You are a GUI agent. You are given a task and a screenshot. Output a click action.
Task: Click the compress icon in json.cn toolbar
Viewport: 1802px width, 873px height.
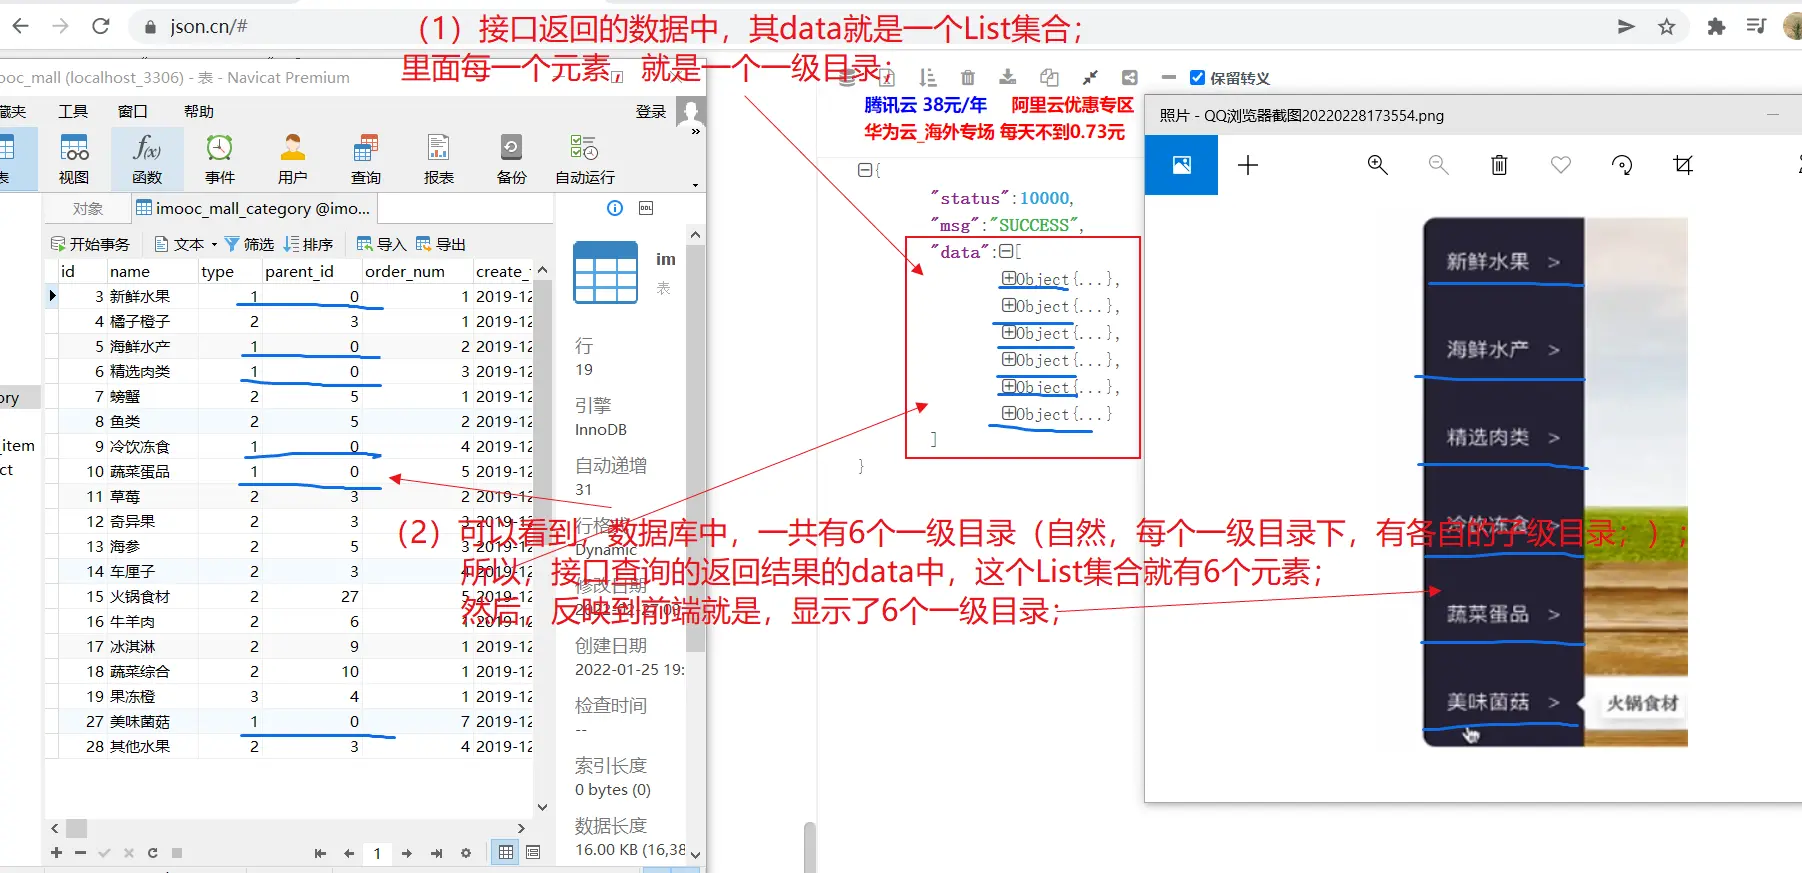point(1090,78)
